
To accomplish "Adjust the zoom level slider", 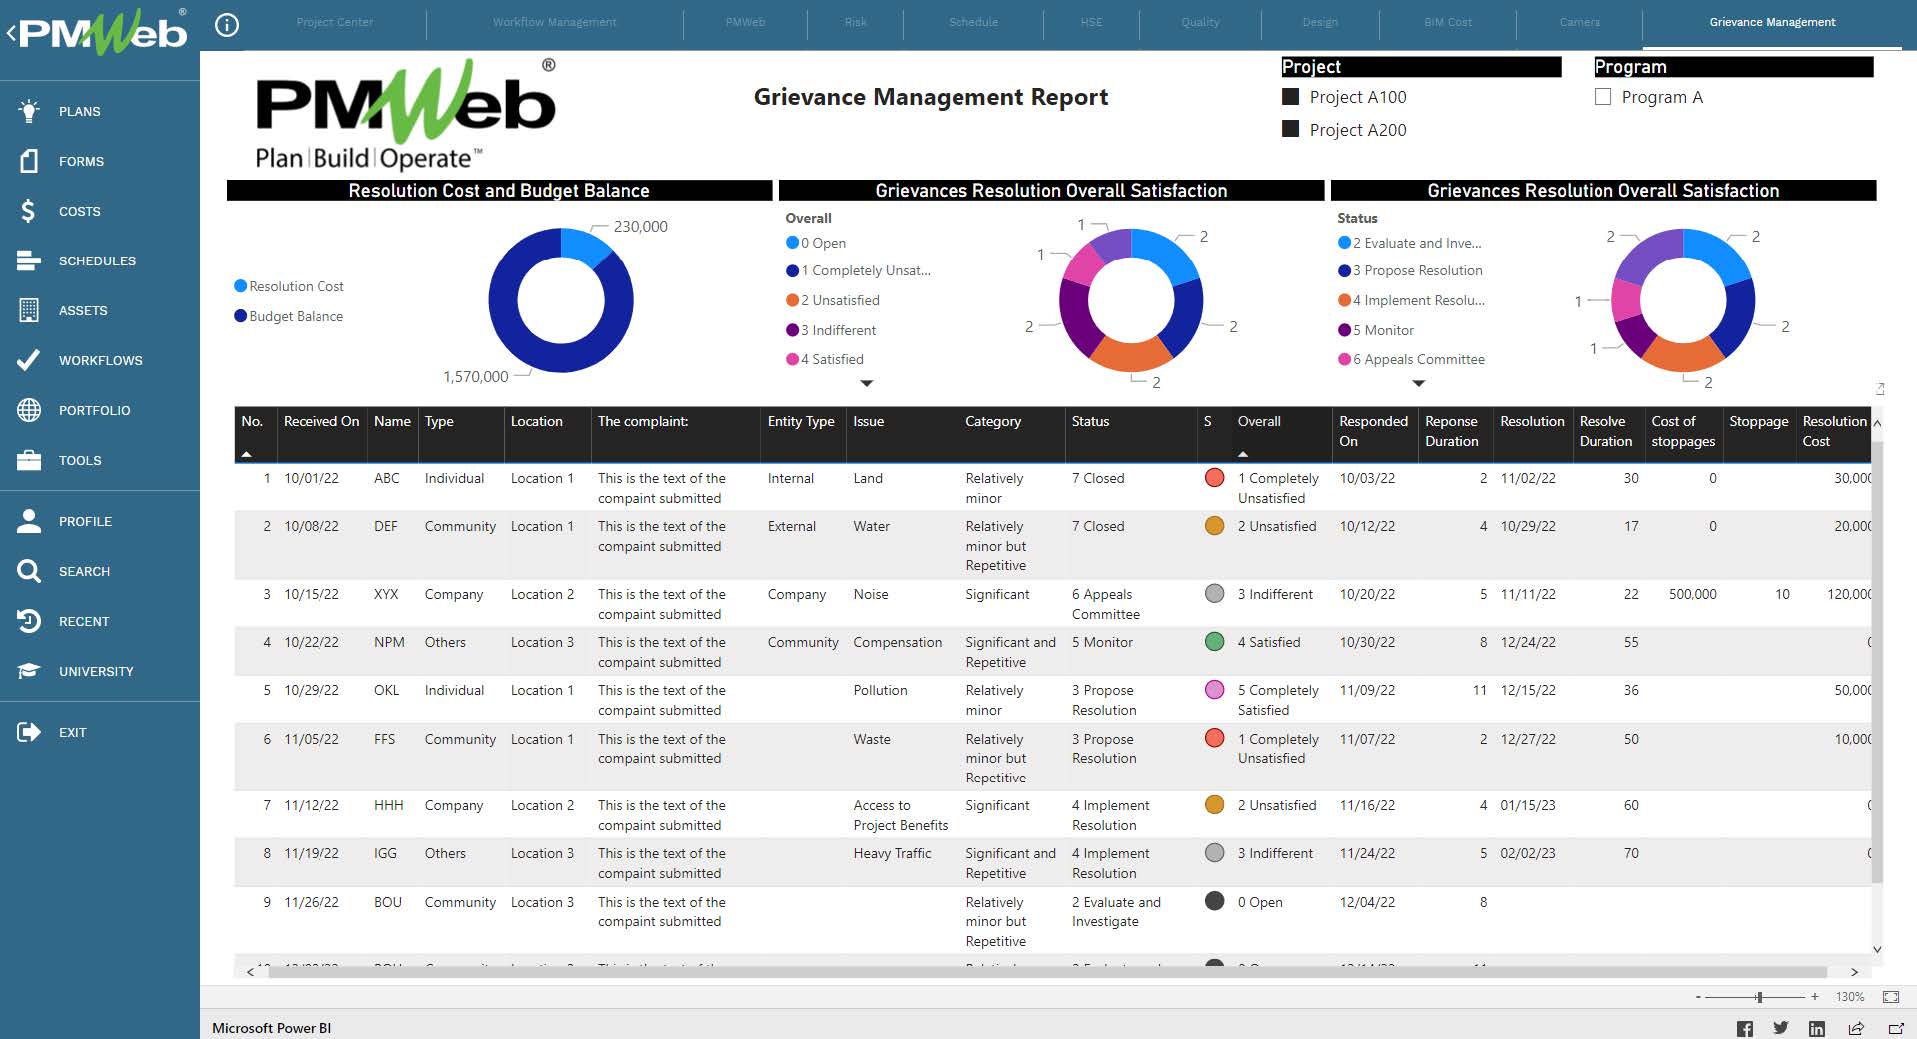I will click(1759, 997).
